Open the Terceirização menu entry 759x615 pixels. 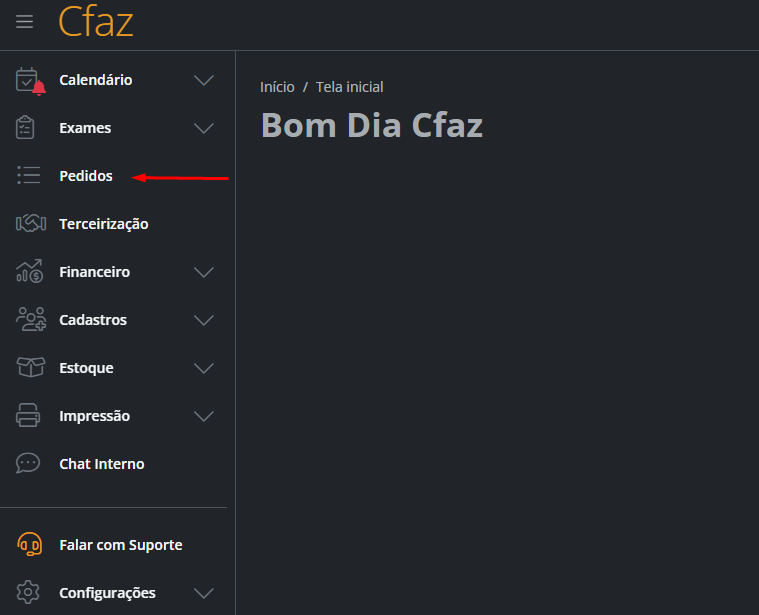[104, 224]
